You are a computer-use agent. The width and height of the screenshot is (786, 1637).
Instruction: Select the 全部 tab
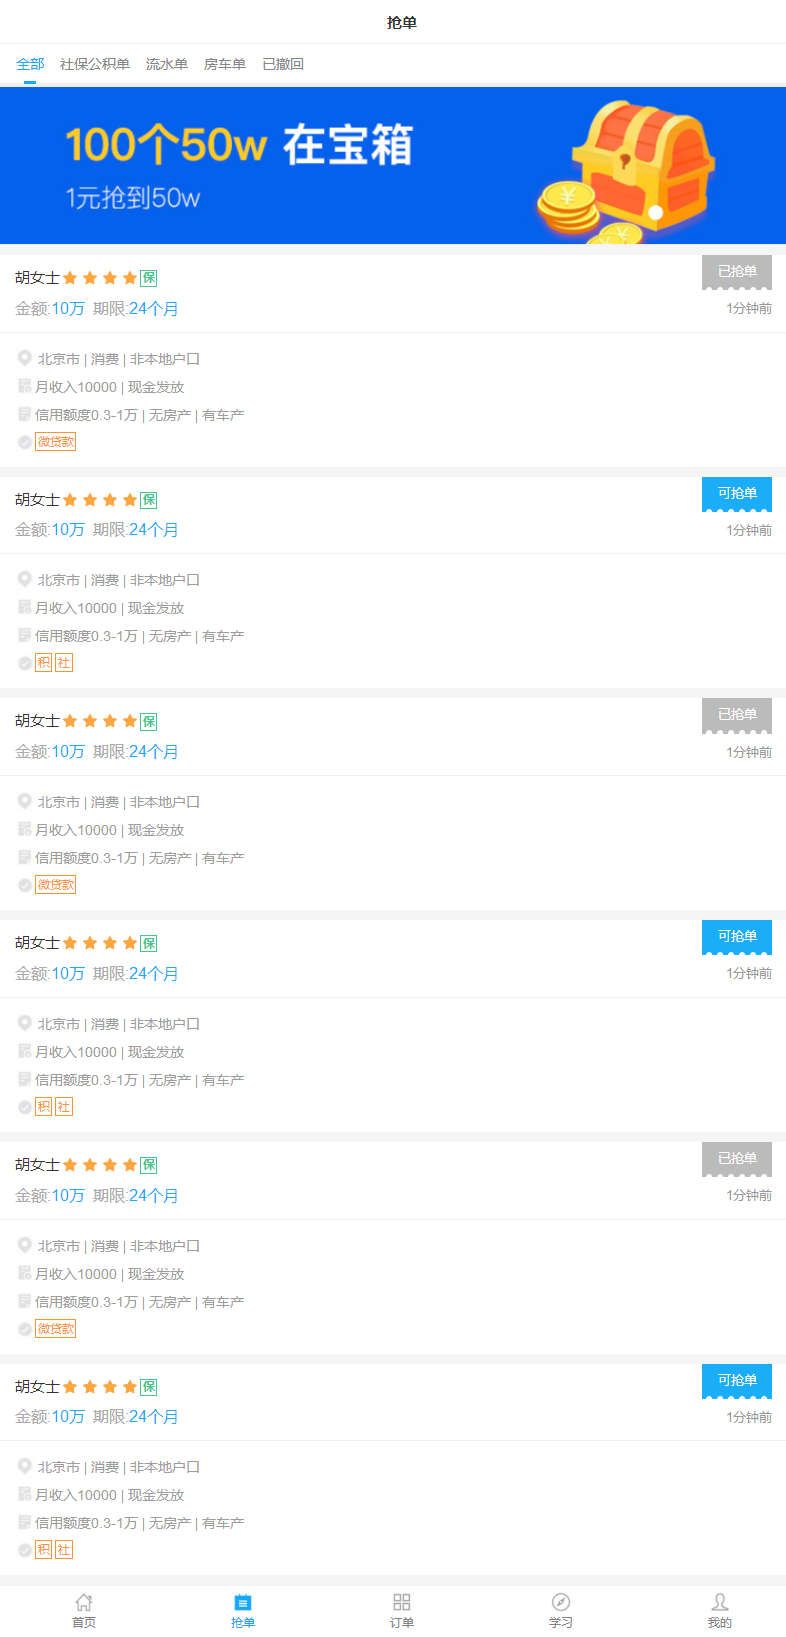(30, 64)
